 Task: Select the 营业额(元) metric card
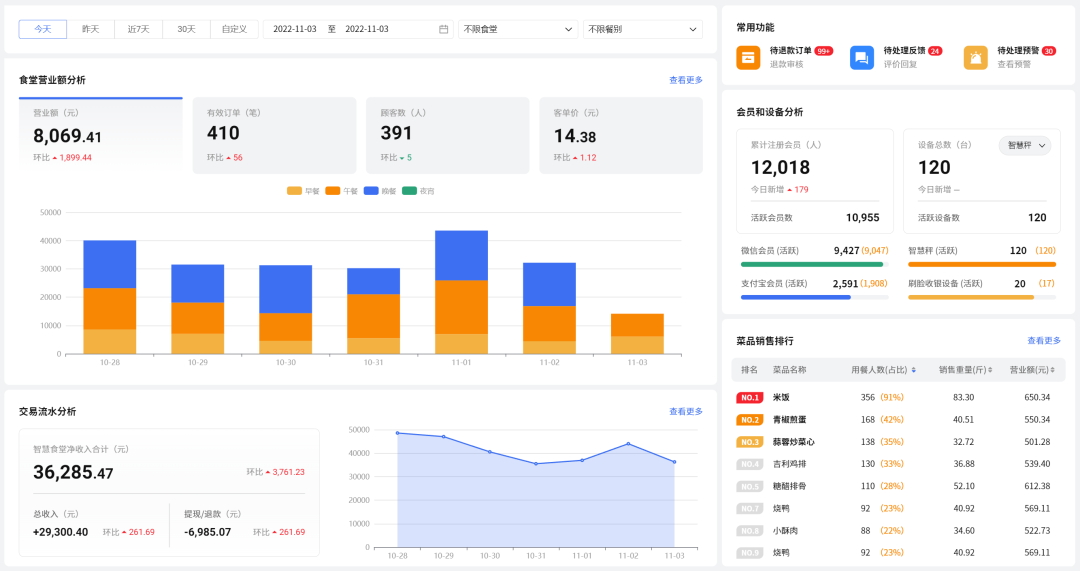tap(101, 136)
